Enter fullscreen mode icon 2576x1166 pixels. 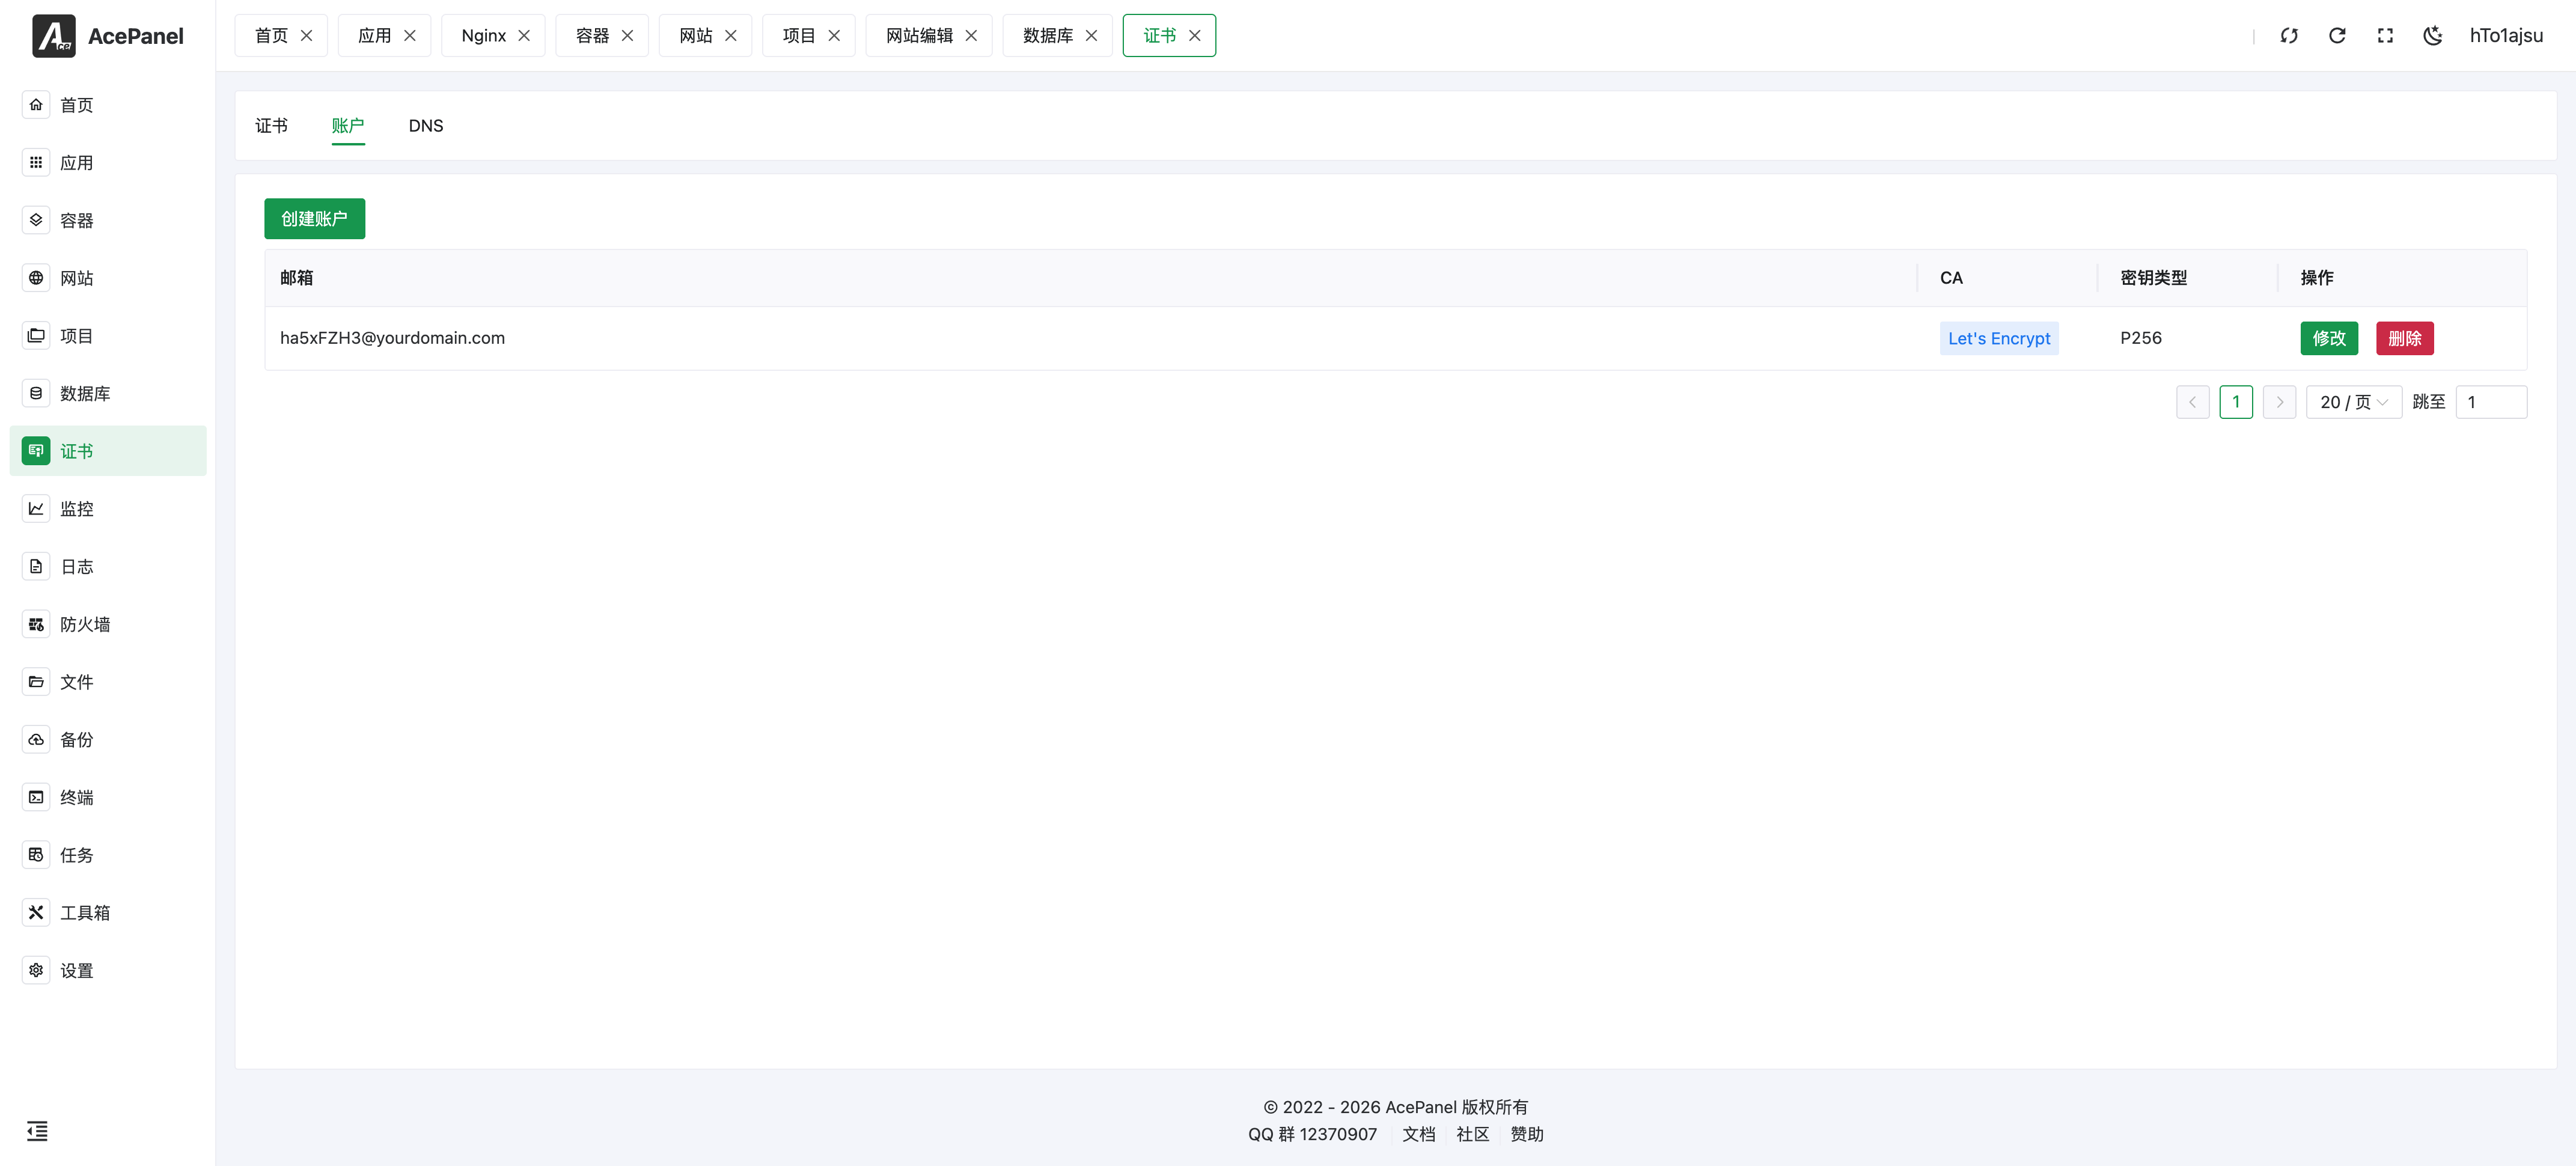pos(2385,36)
